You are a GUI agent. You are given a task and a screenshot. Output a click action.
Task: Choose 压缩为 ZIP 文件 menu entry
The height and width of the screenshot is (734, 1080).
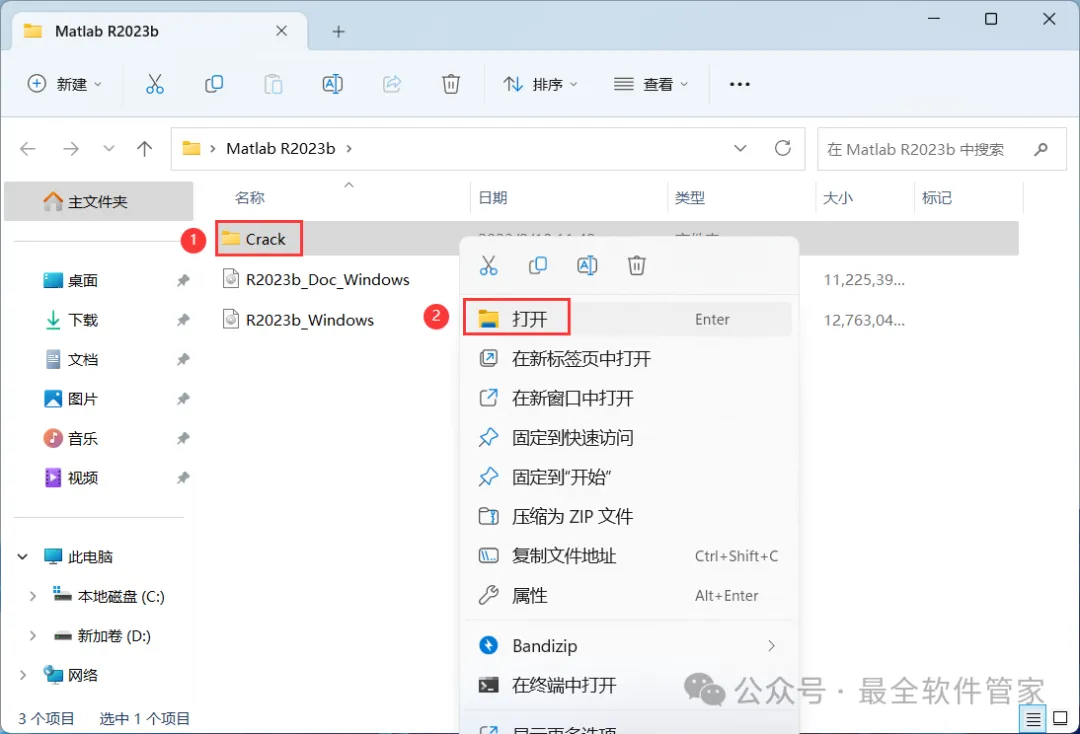(627, 516)
